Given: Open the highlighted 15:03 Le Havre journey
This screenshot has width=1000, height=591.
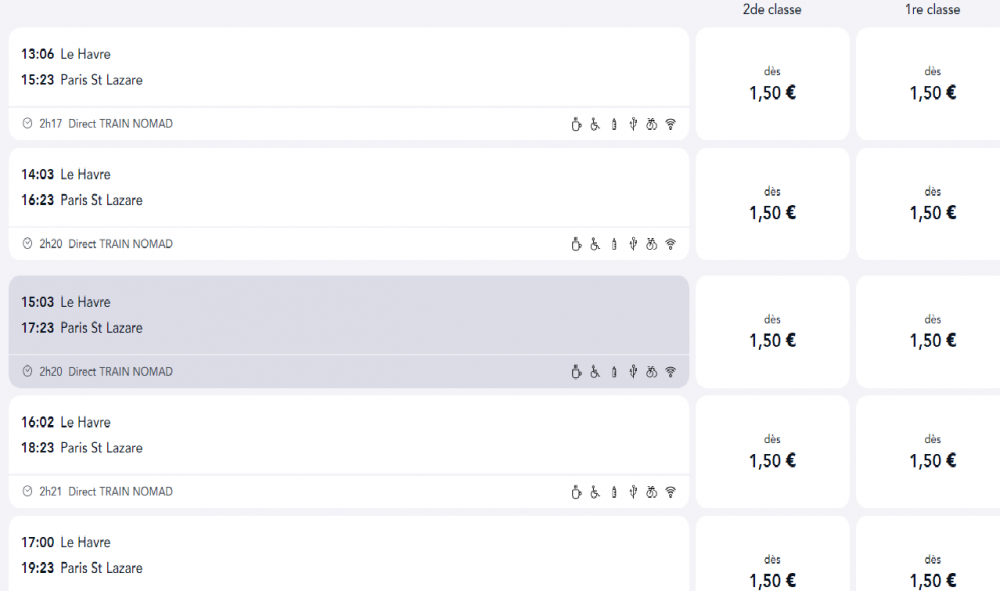Looking at the screenshot, I should pos(349,332).
